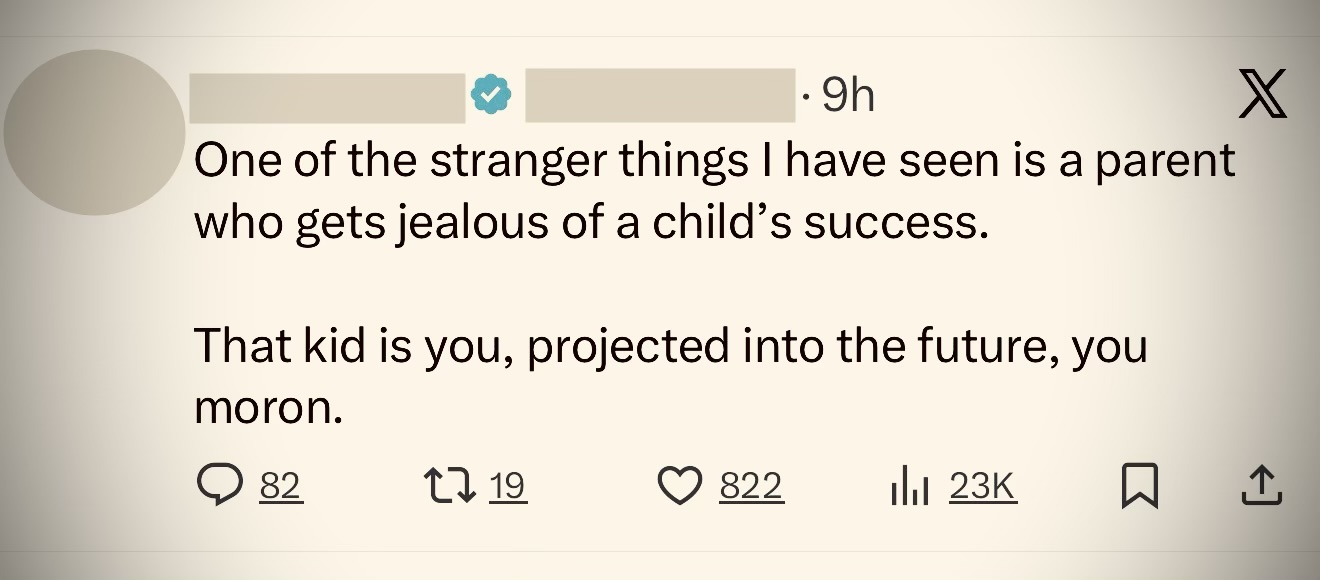This screenshot has height=580, width=1320.
Task: Click the blurred username handle
Action: coord(660,96)
